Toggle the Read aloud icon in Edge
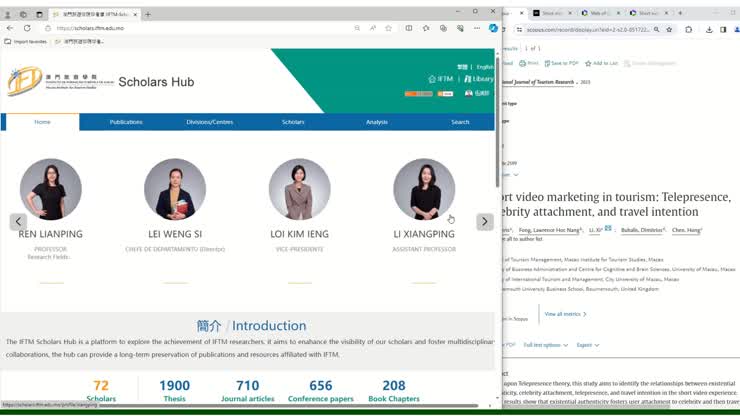Image resolution: width=740 pixels, height=416 pixels. (373, 28)
